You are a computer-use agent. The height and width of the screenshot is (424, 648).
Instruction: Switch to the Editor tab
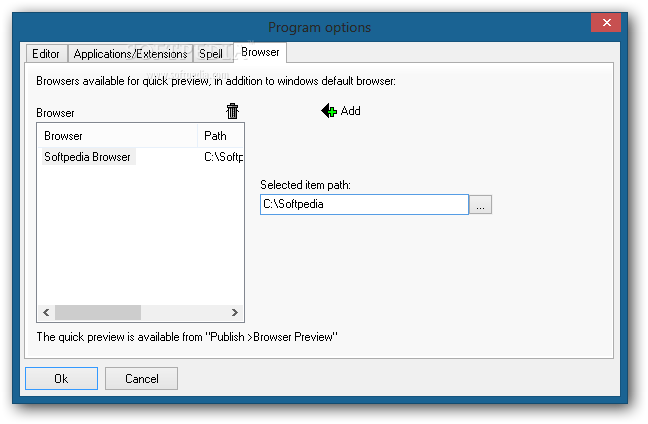click(46, 54)
